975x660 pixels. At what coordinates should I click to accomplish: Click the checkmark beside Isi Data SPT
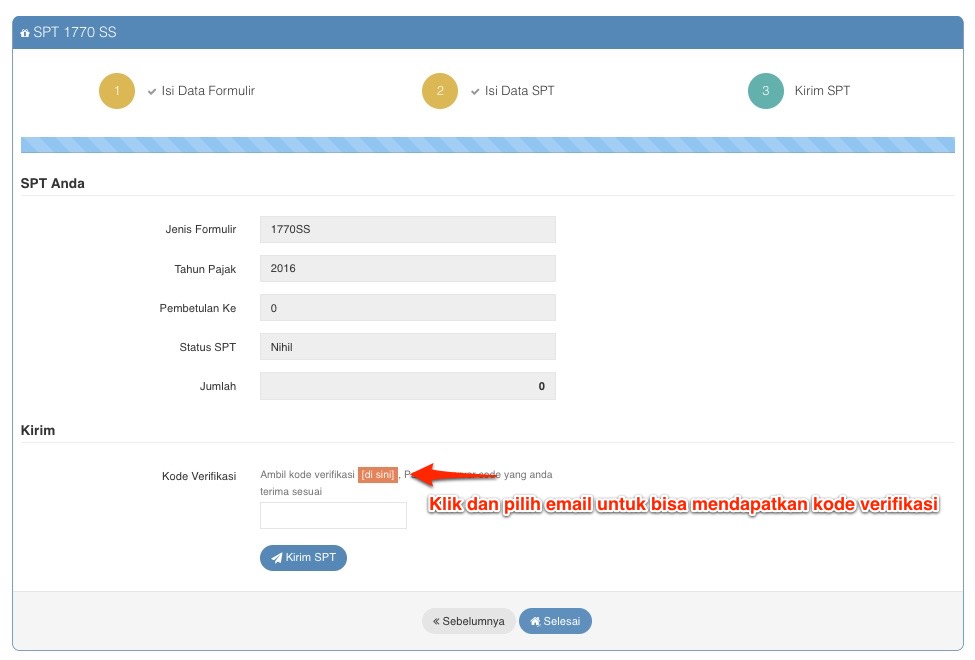475,90
